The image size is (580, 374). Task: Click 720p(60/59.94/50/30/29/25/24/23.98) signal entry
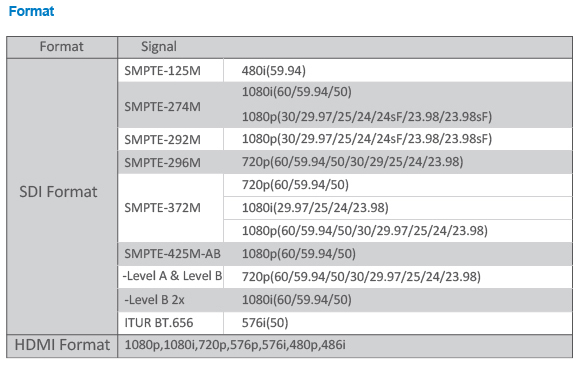click(x=353, y=162)
